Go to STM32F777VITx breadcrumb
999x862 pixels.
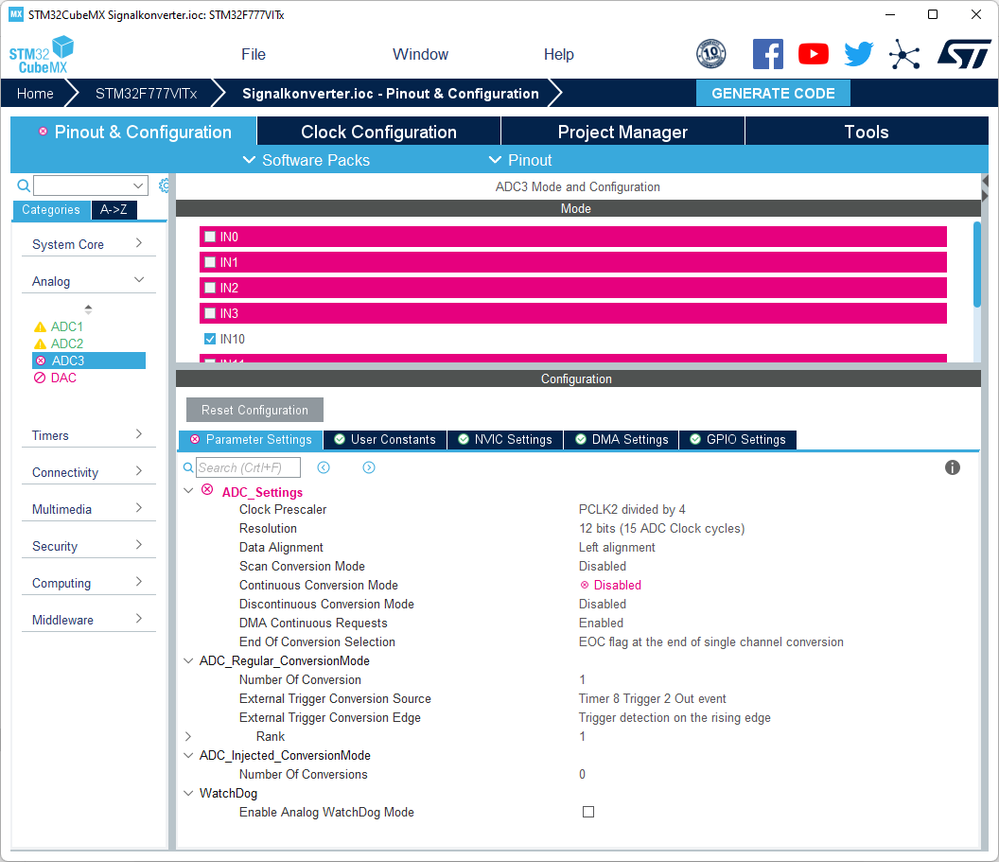tap(146, 94)
